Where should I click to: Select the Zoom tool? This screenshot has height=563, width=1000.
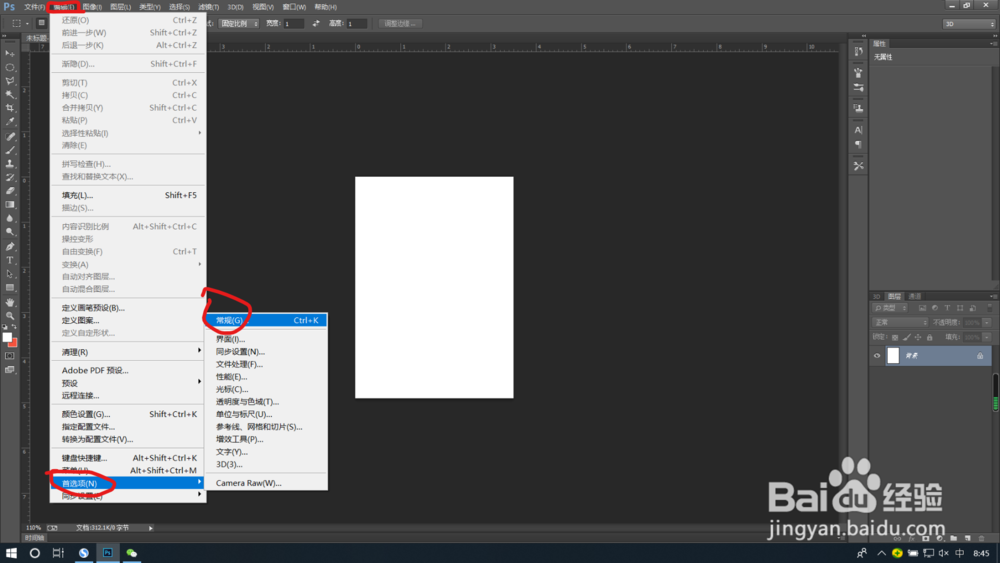[10, 316]
